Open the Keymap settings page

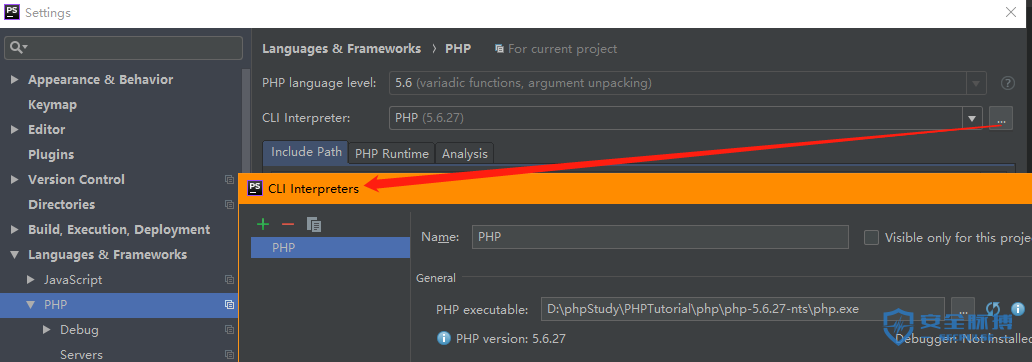[53, 105]
